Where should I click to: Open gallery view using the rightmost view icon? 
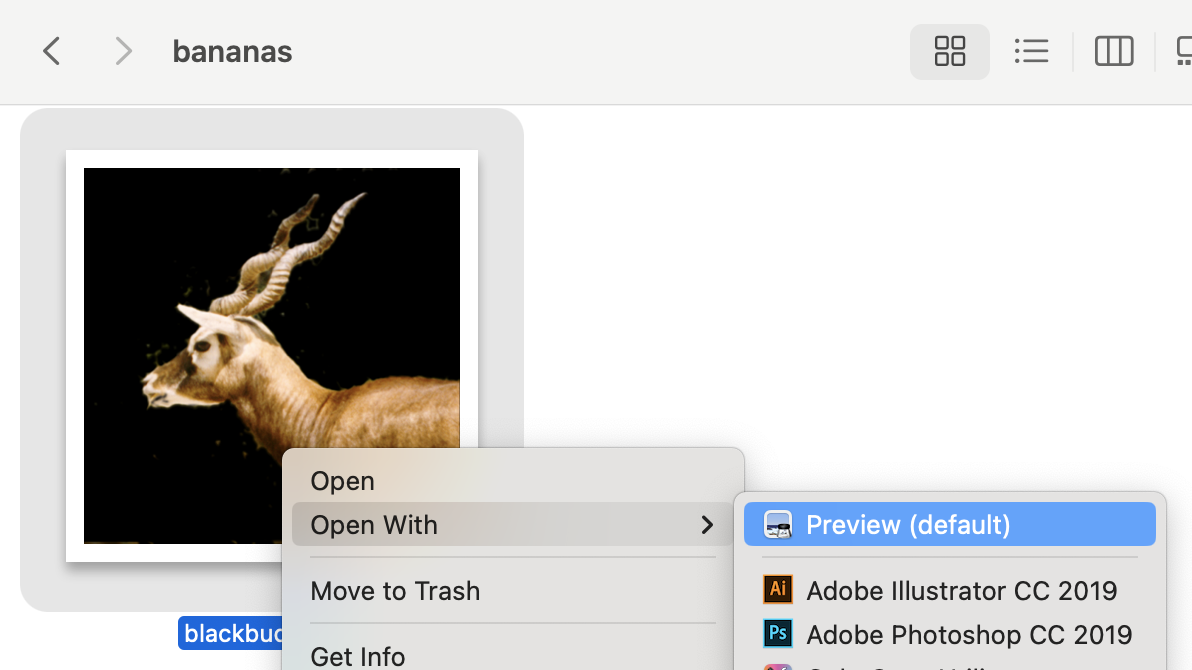(x=1184, y=51)
